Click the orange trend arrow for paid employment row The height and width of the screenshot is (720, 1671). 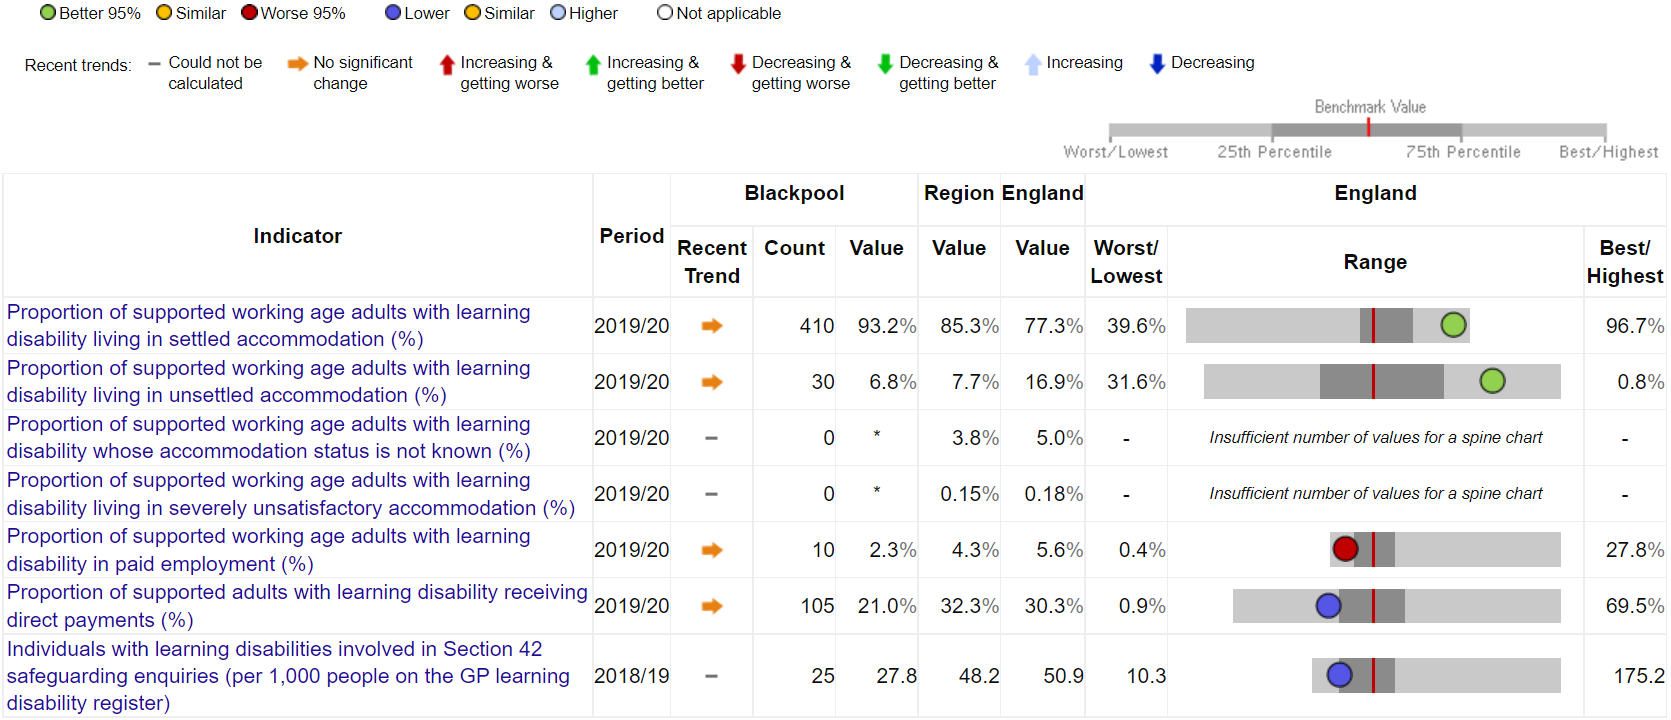(x=712, y=550)
